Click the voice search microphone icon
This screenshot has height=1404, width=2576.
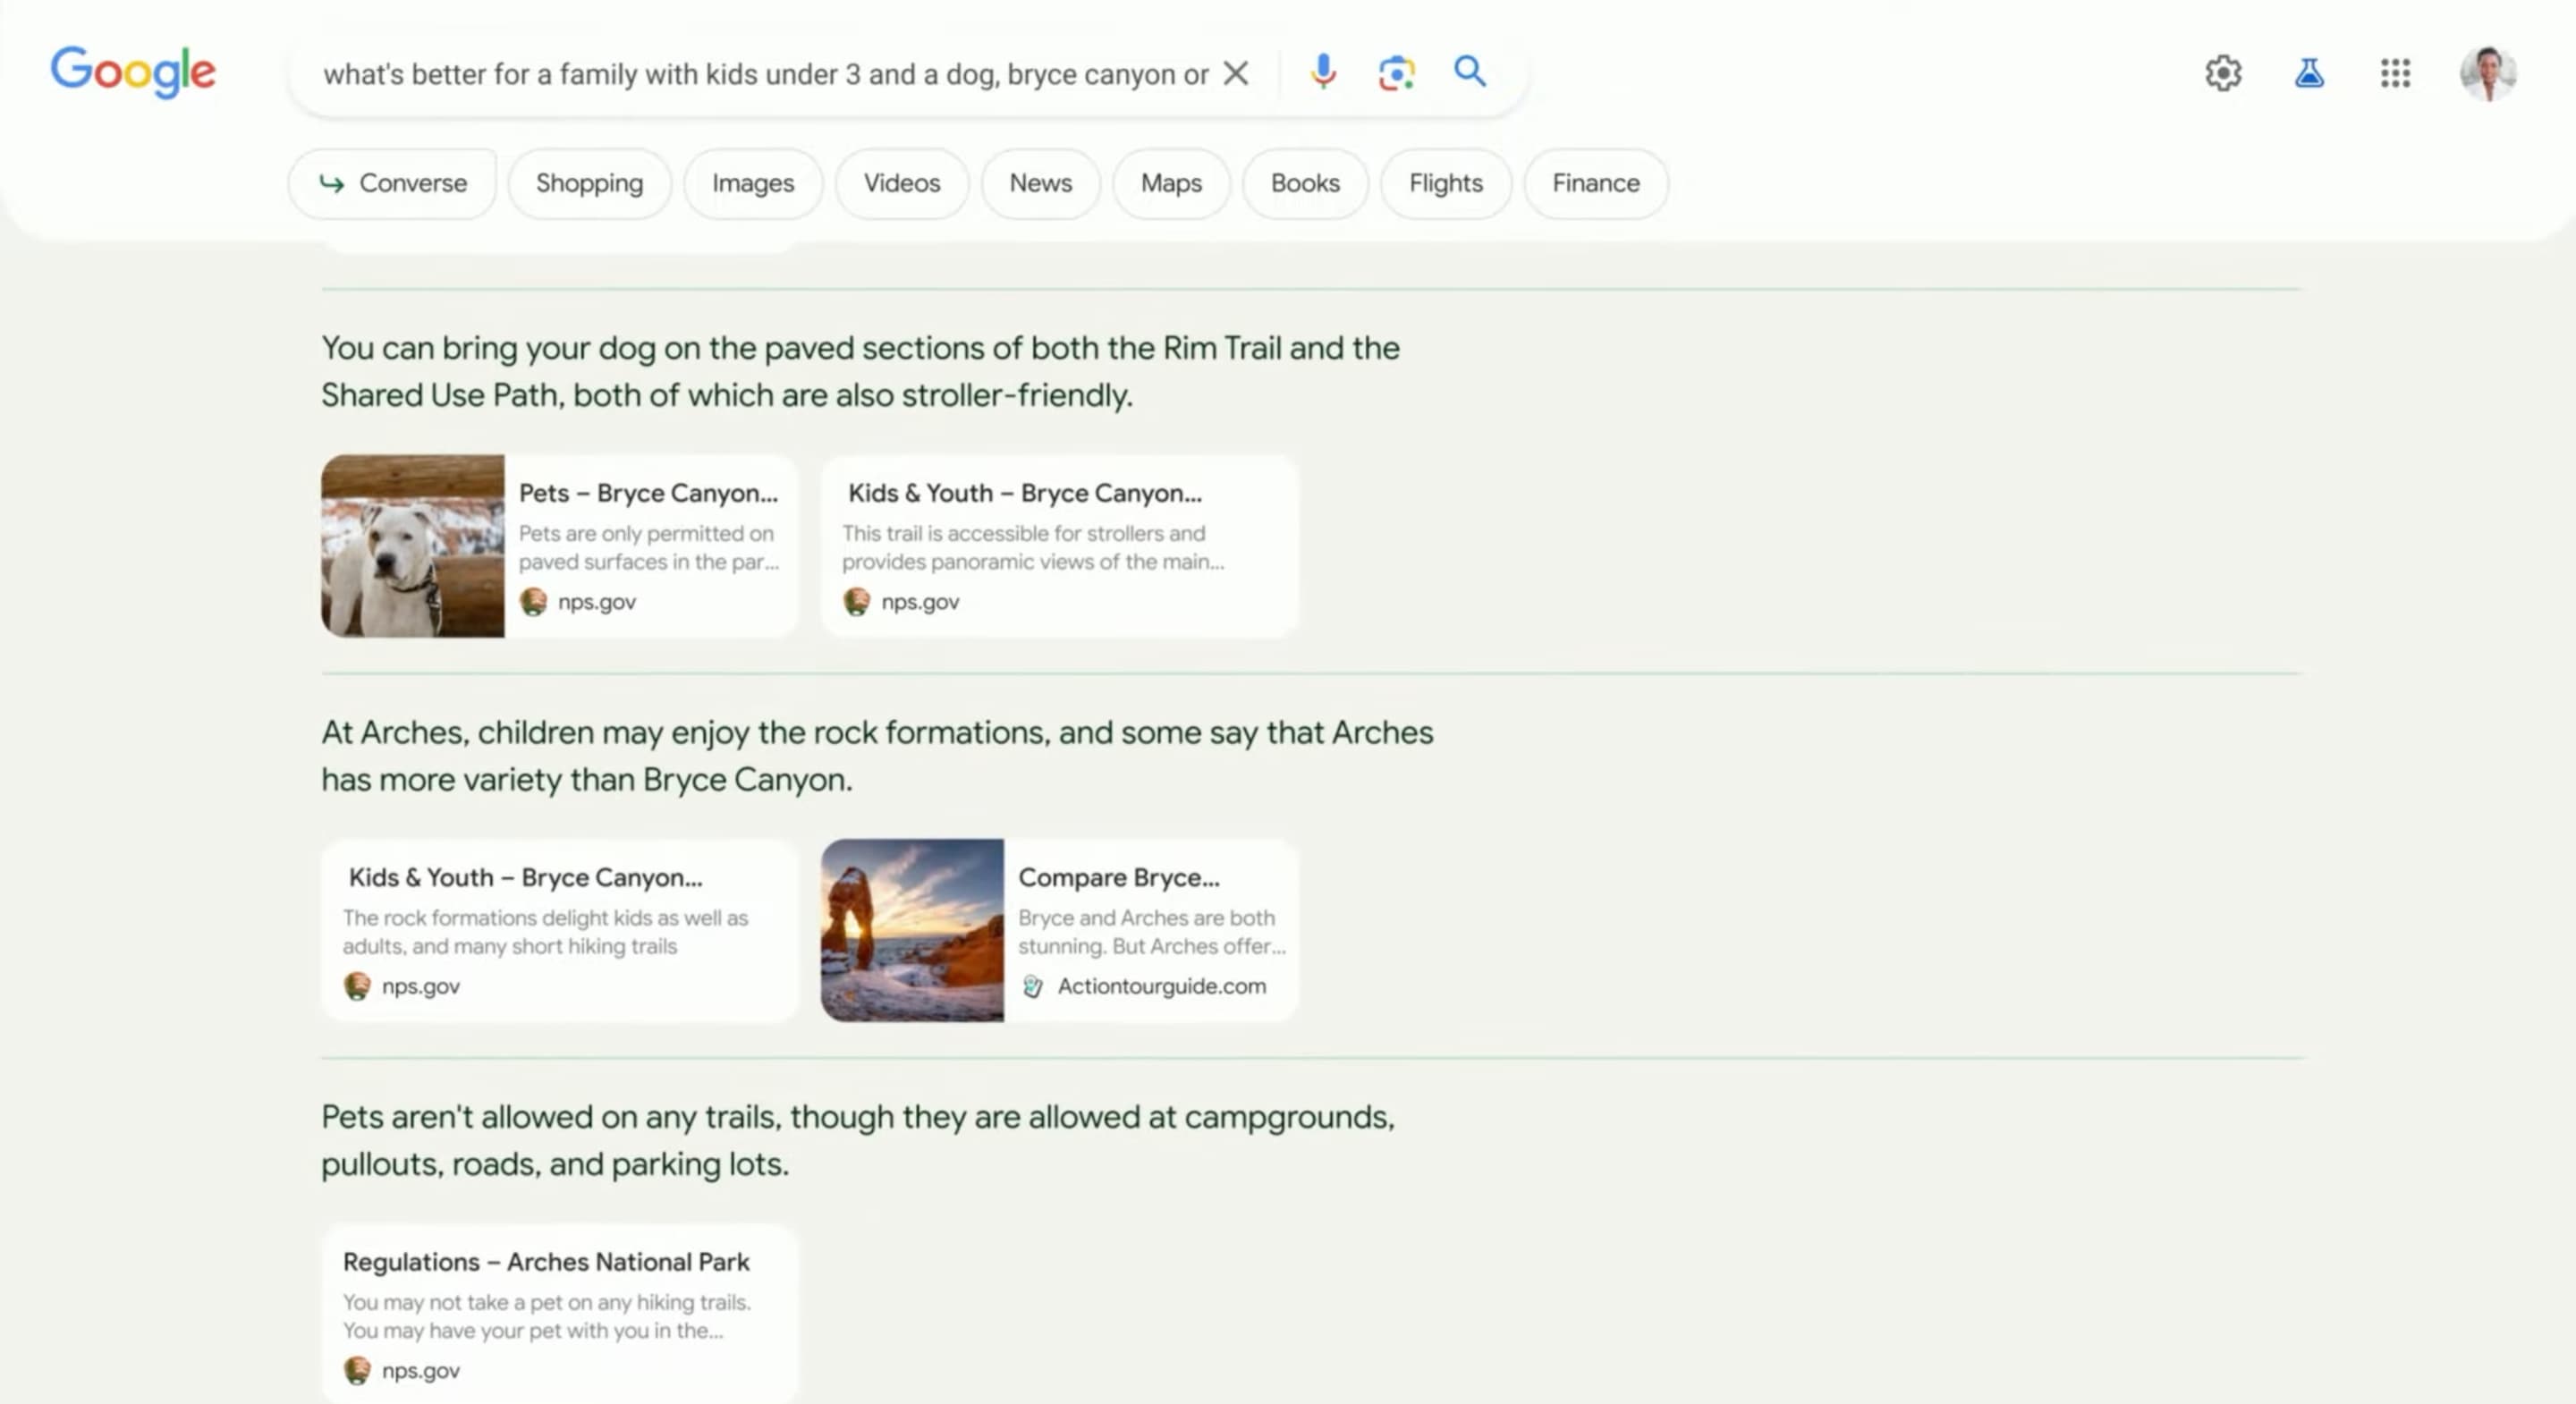pos(1322,72)
